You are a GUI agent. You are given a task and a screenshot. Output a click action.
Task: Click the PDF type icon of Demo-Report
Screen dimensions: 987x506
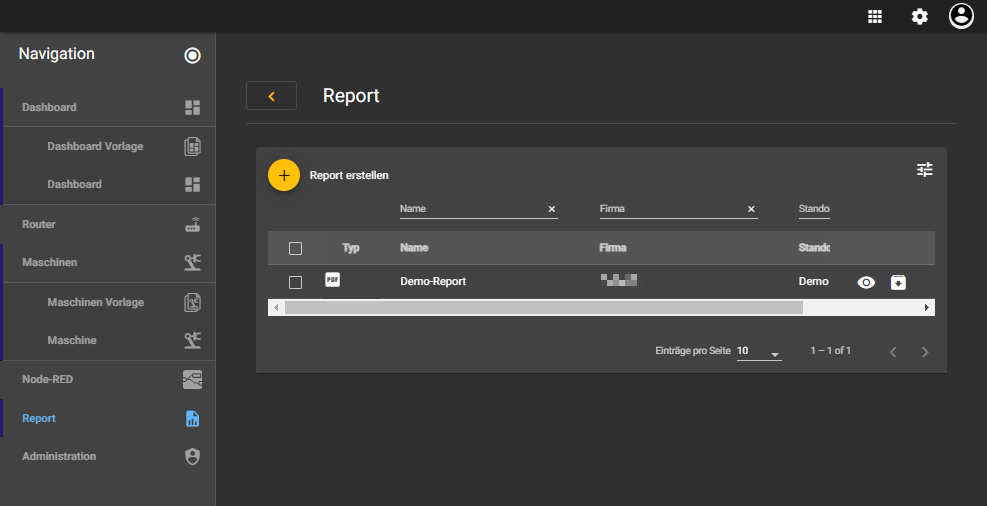333,281
